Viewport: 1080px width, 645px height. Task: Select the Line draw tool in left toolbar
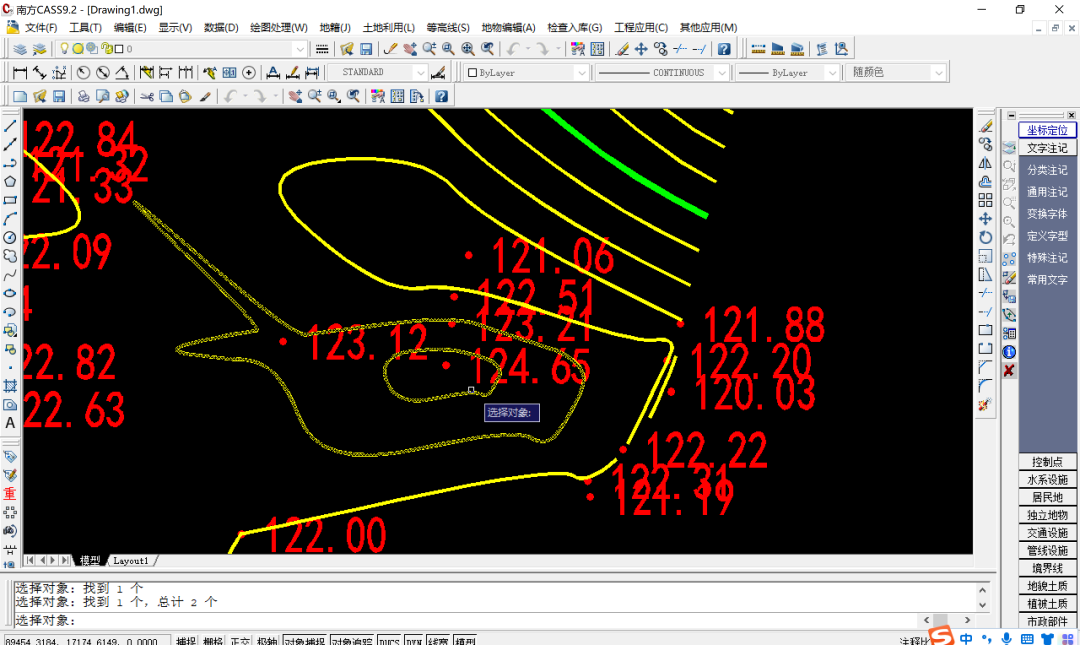click(10, 126)
